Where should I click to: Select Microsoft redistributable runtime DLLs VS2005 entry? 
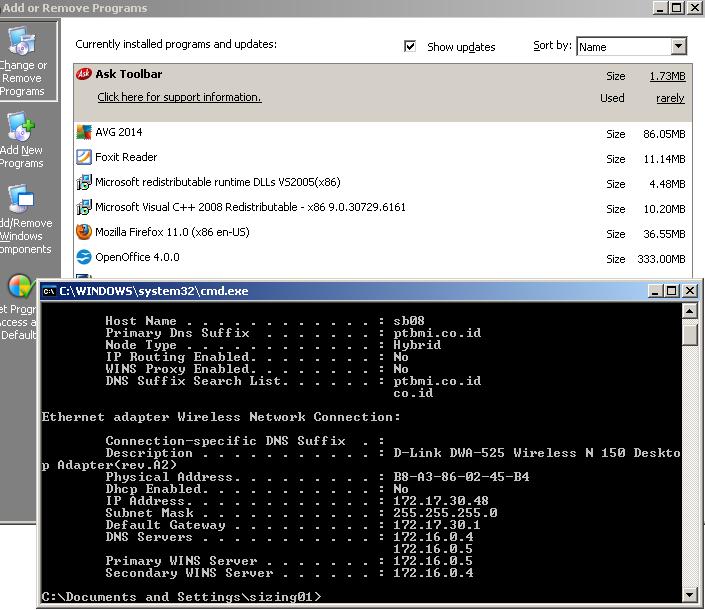click(217, 182)
